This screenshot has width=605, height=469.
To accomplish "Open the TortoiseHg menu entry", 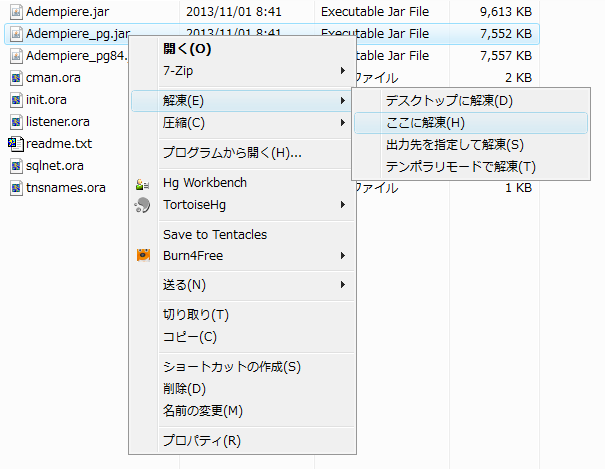I will click(x=242, y=204).
